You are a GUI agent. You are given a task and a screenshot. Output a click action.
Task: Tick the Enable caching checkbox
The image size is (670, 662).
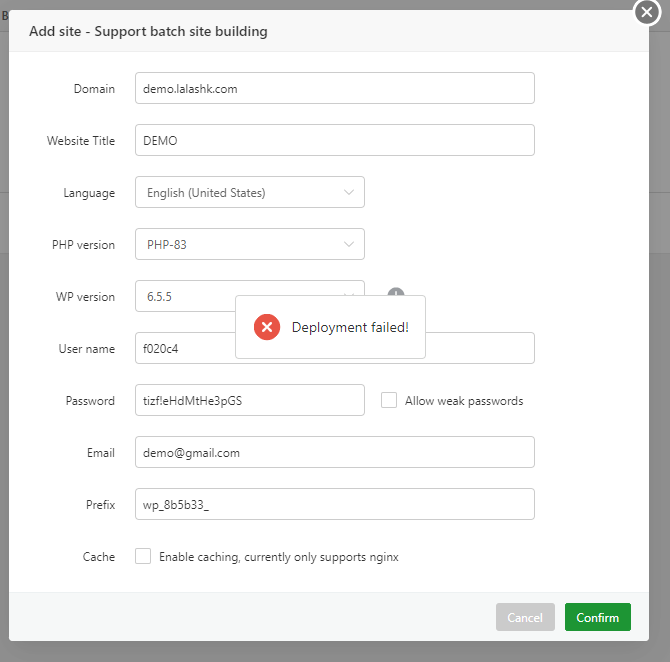[143, 556]
